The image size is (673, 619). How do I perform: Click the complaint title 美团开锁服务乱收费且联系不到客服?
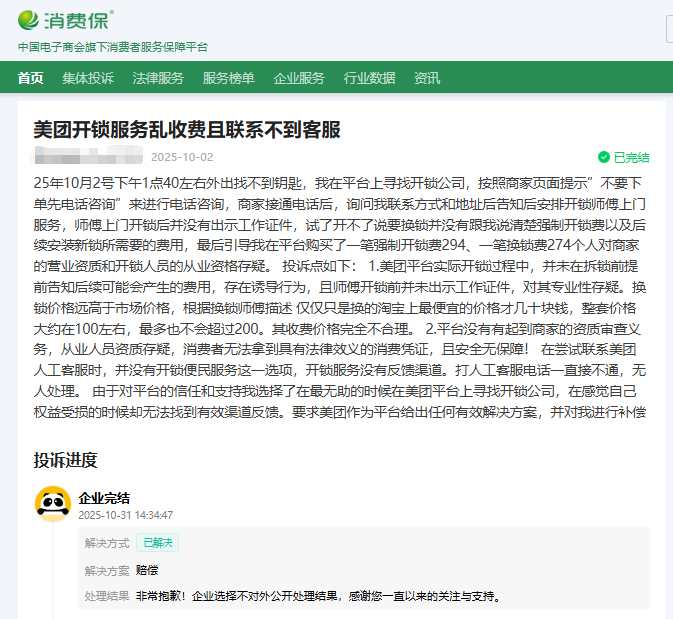(187, 130)
